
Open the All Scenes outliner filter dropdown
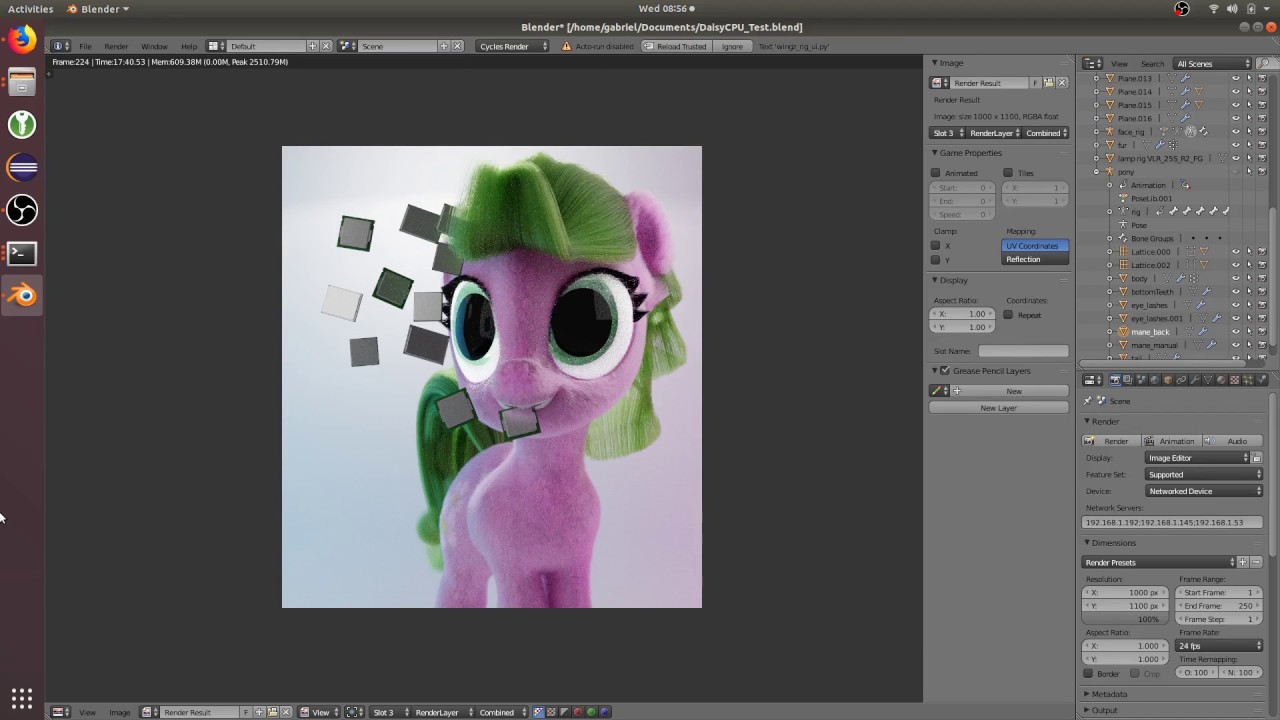click(x=1213, y=64)
